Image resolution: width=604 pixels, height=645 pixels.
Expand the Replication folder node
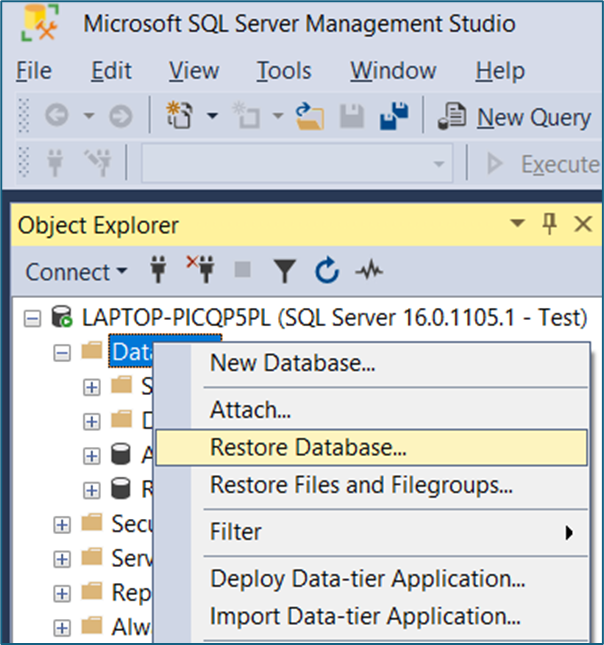tap(62, 594)
